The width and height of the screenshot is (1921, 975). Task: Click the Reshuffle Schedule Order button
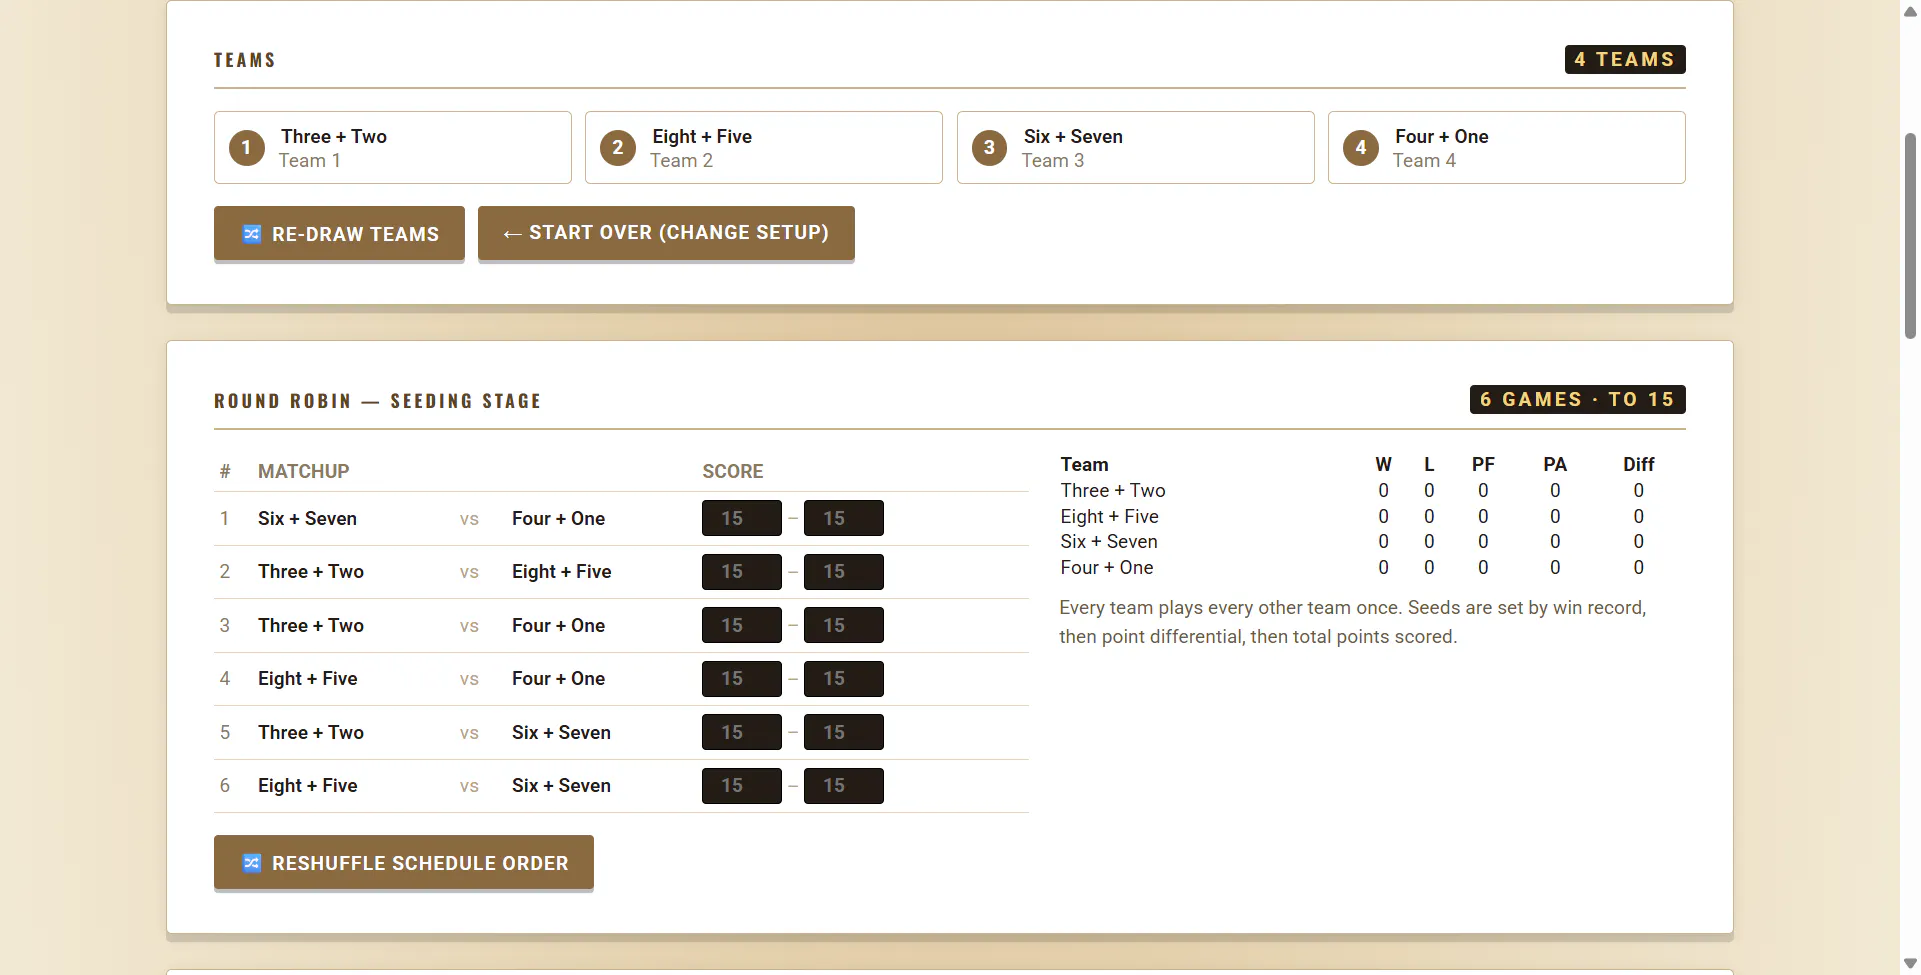pyautogui.click(x=404, y=862)
